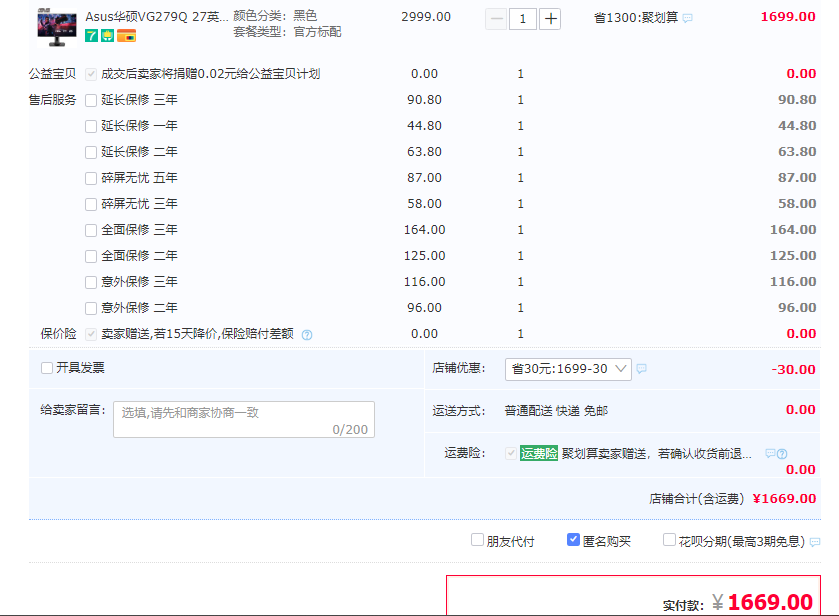The height and width of the screenshot is (616, 839).
Task: Click original price 2999.00
Action: [x=426, y=17]
